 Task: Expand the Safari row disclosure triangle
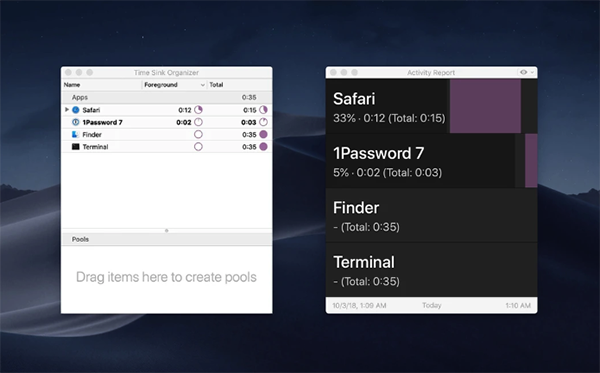[67, 110]
